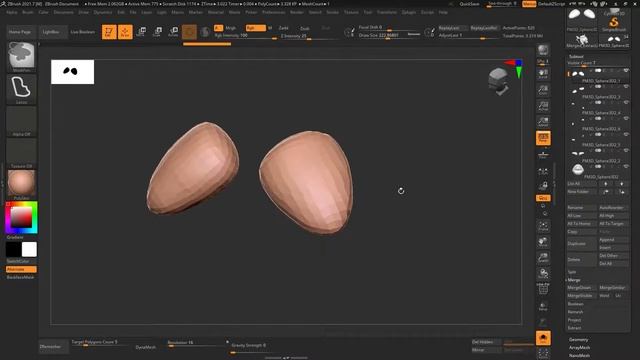Adjust the Rgb Intensity slider
This screenshot has width=640, height=360.
[x=245, y=36]
